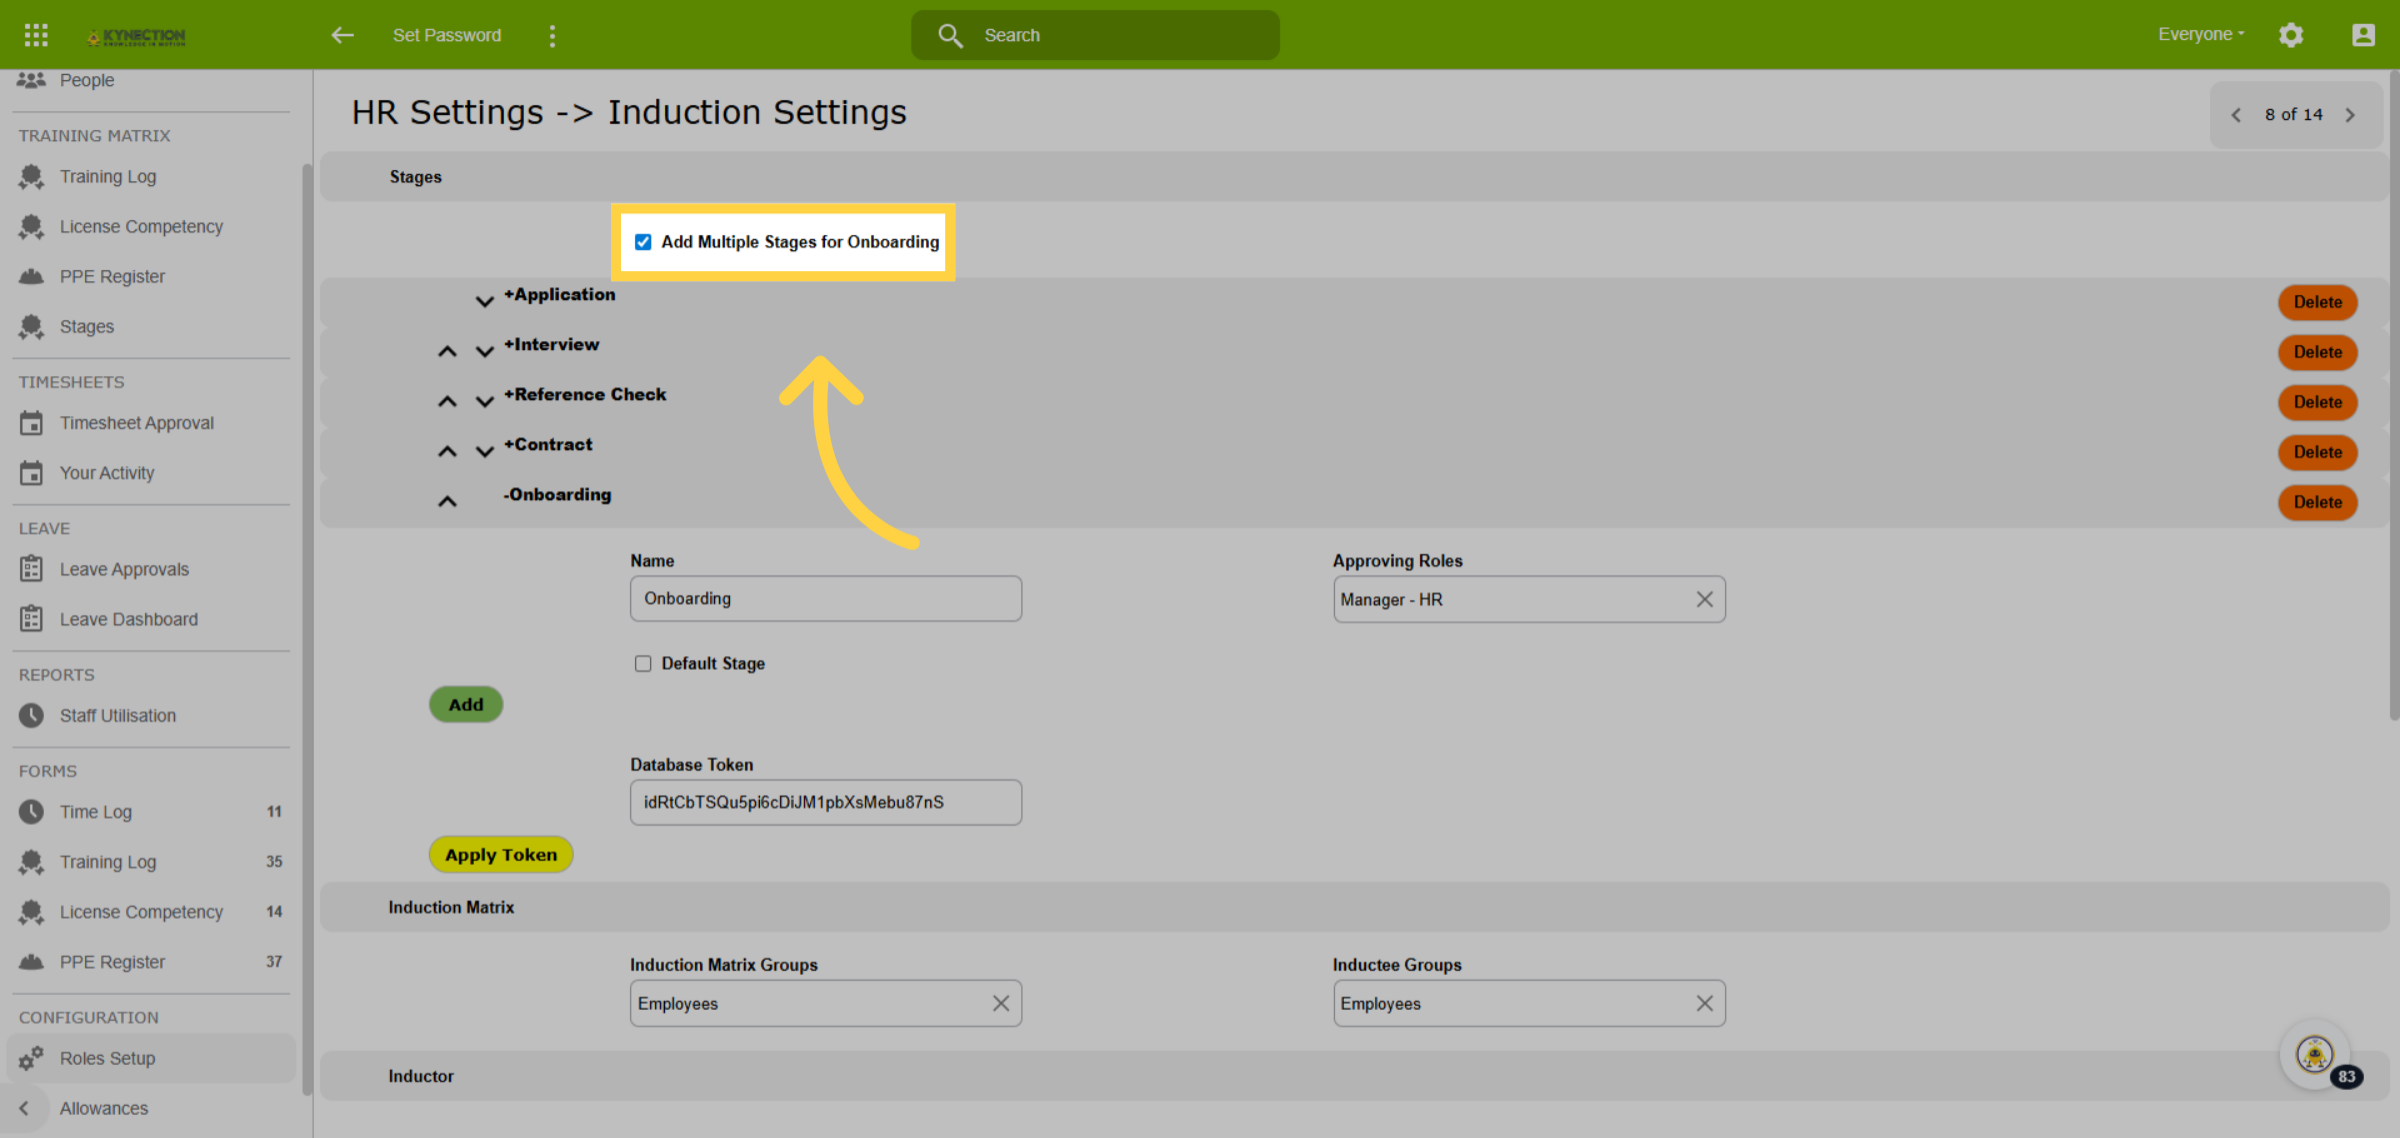Open Timesheet Approval calendar icon
Image resolution: width=2400 pixels, height=1138 pixels.
point(32,423)
